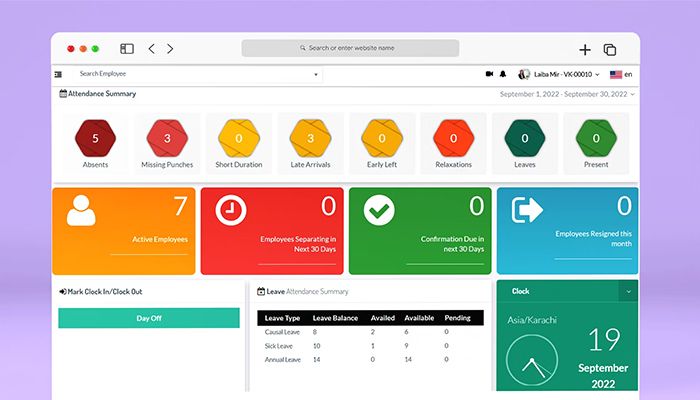Click the Pending column header
Screen dimensions: 700x400
458,318
